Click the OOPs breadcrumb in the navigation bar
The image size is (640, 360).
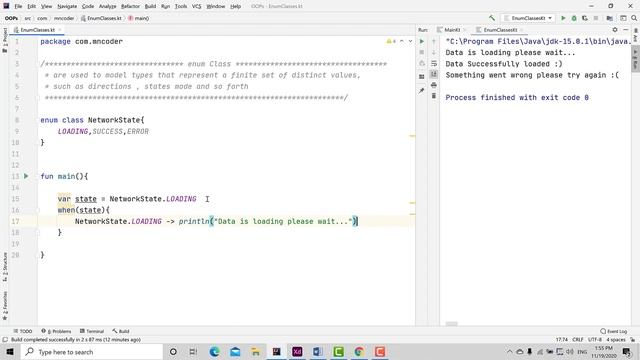11,18
